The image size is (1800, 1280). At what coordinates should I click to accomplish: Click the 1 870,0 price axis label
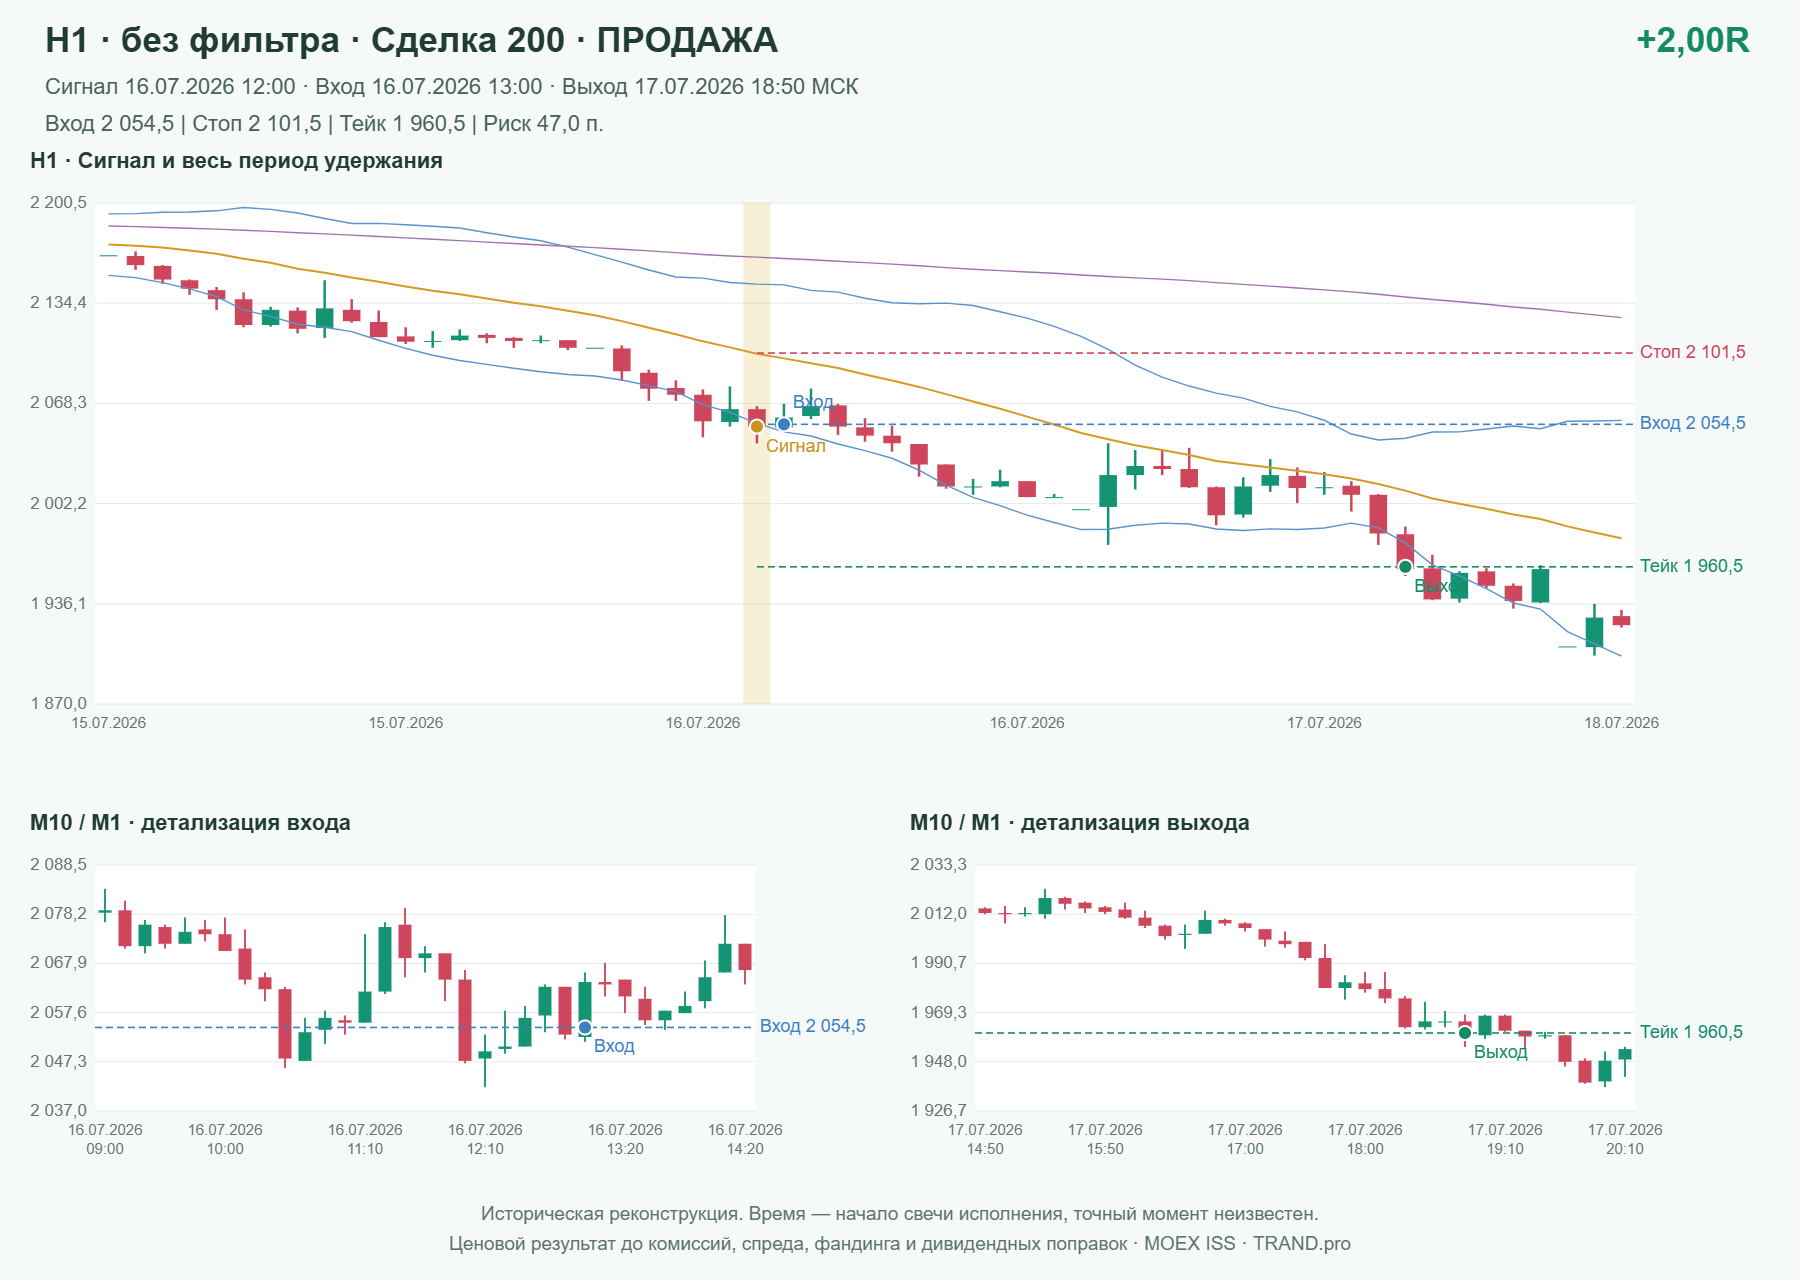59,704
